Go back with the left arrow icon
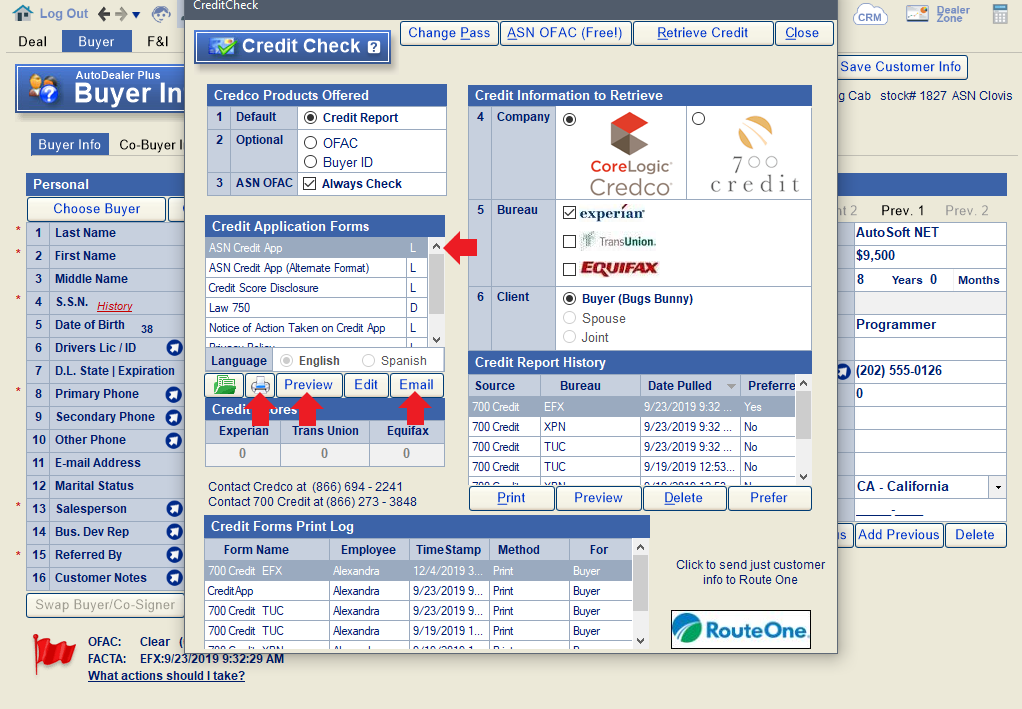 [104, 14]
